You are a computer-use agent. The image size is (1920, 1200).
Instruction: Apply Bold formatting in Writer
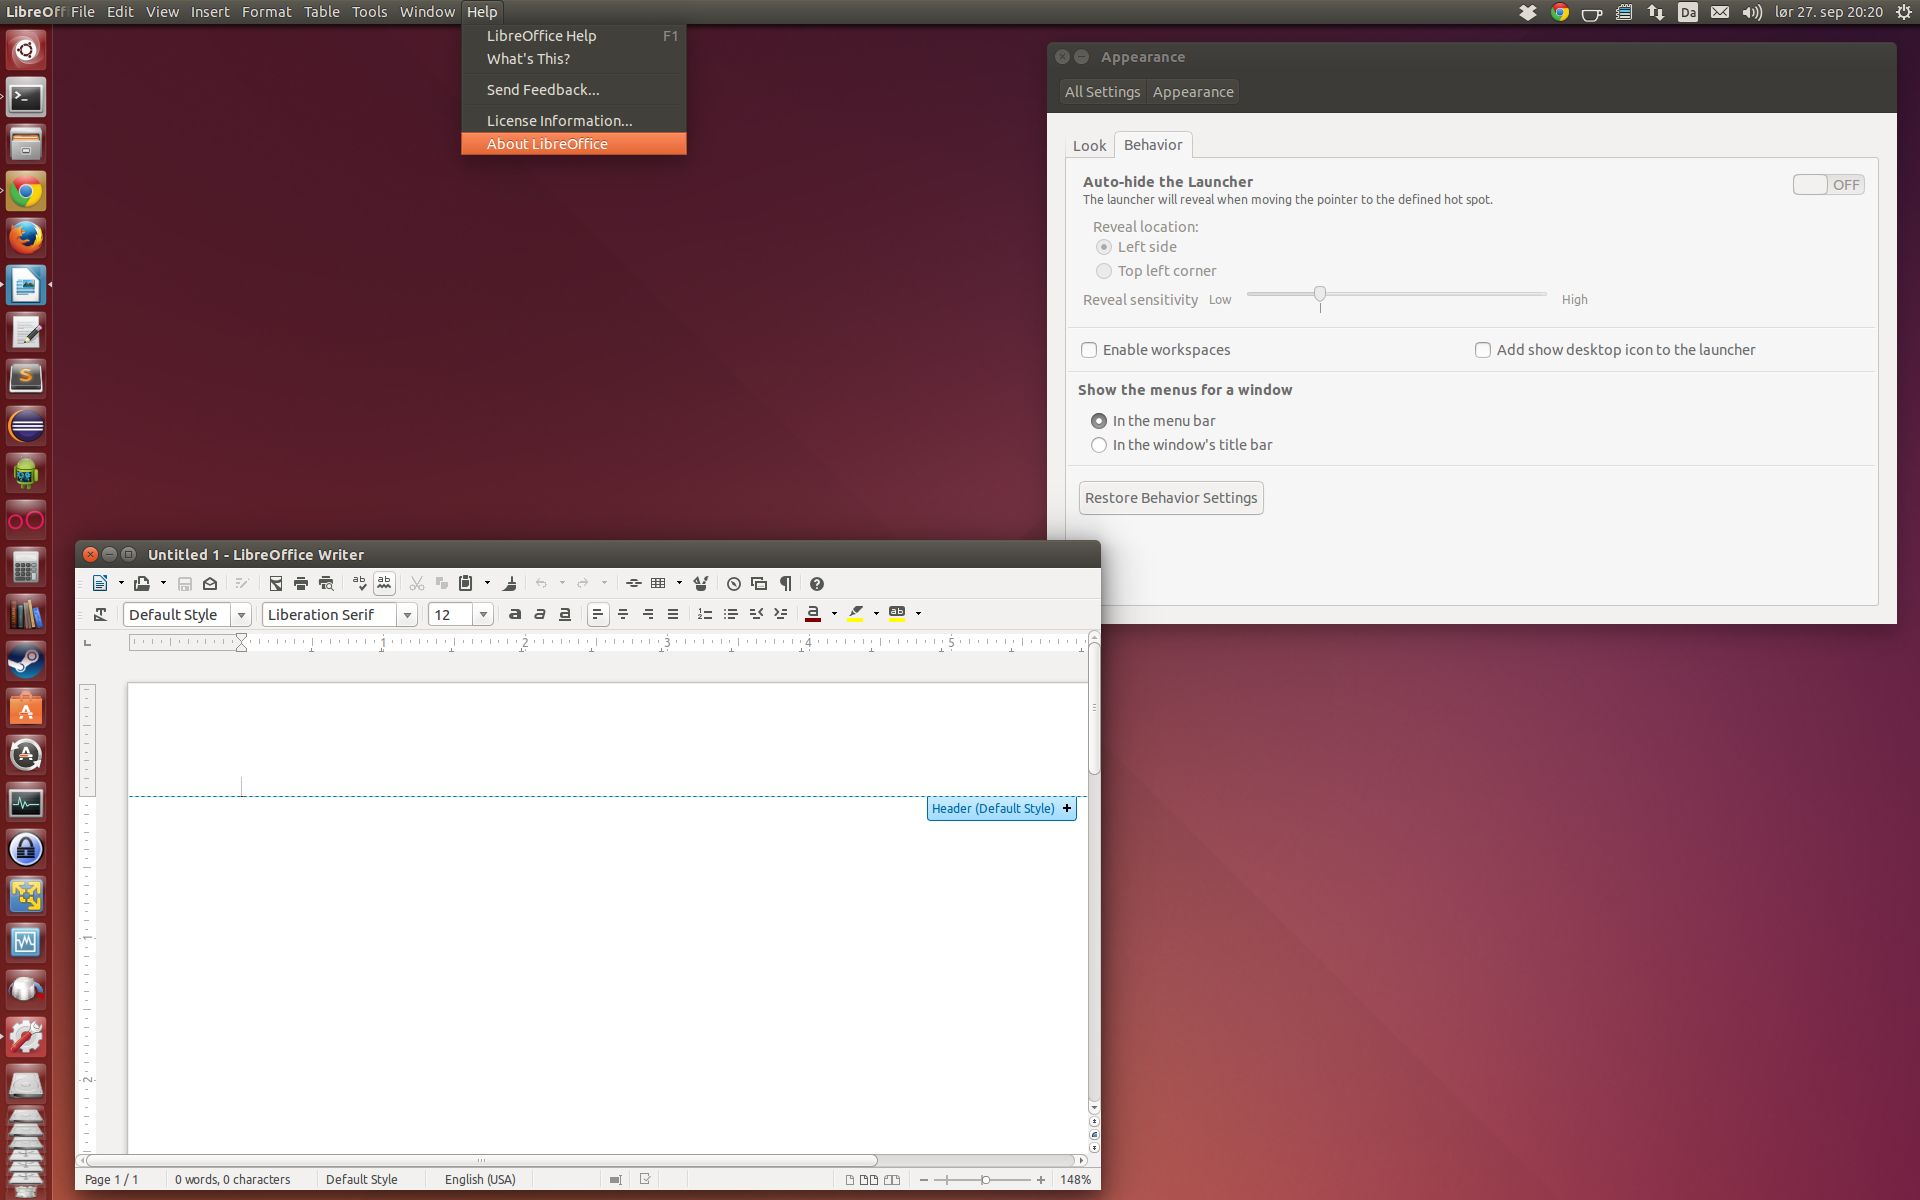click(515, 614)
